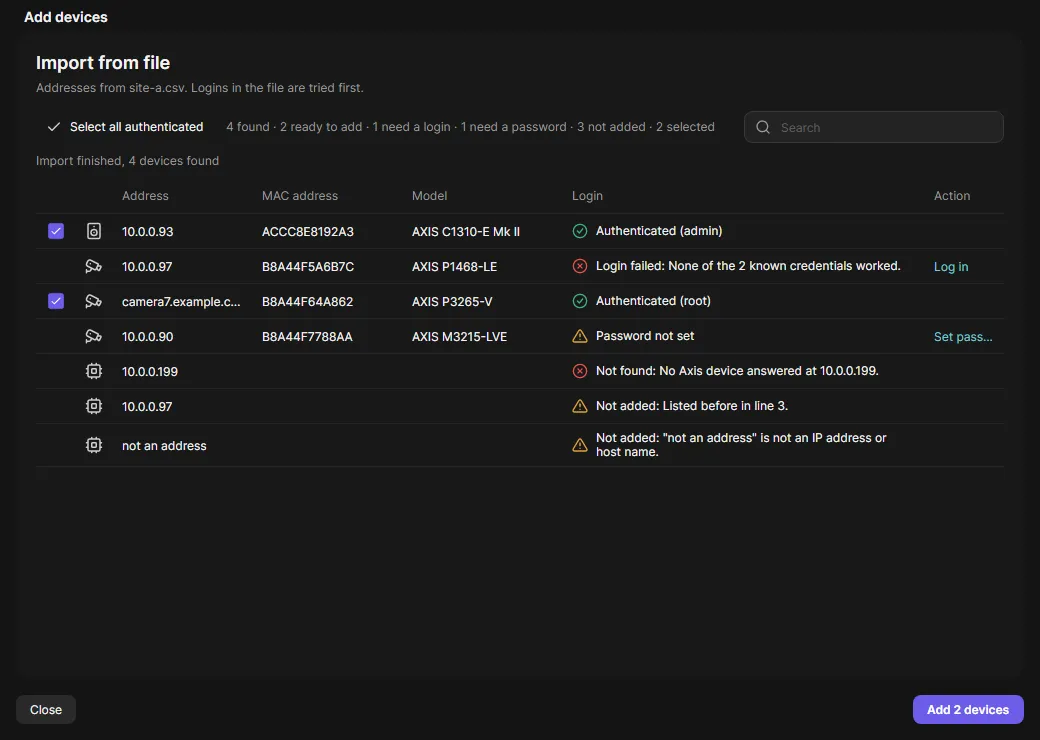Select MAC address B8A44F5A6B7C
1040x740 pixels.
[308, 267]
